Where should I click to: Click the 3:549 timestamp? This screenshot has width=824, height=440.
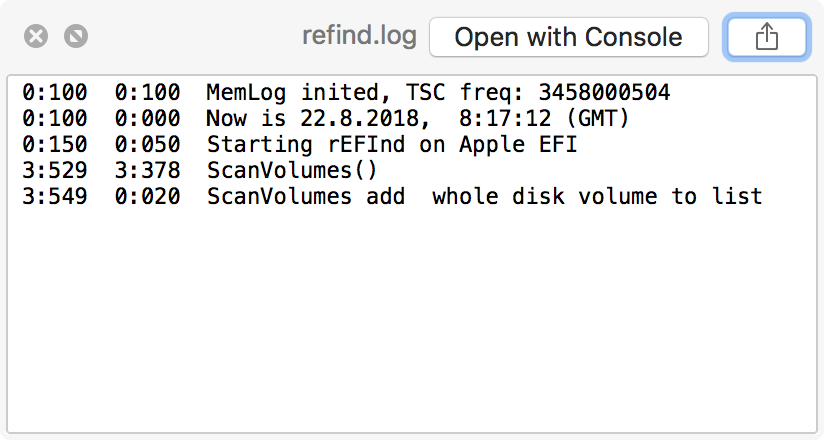tap(55, 197)
